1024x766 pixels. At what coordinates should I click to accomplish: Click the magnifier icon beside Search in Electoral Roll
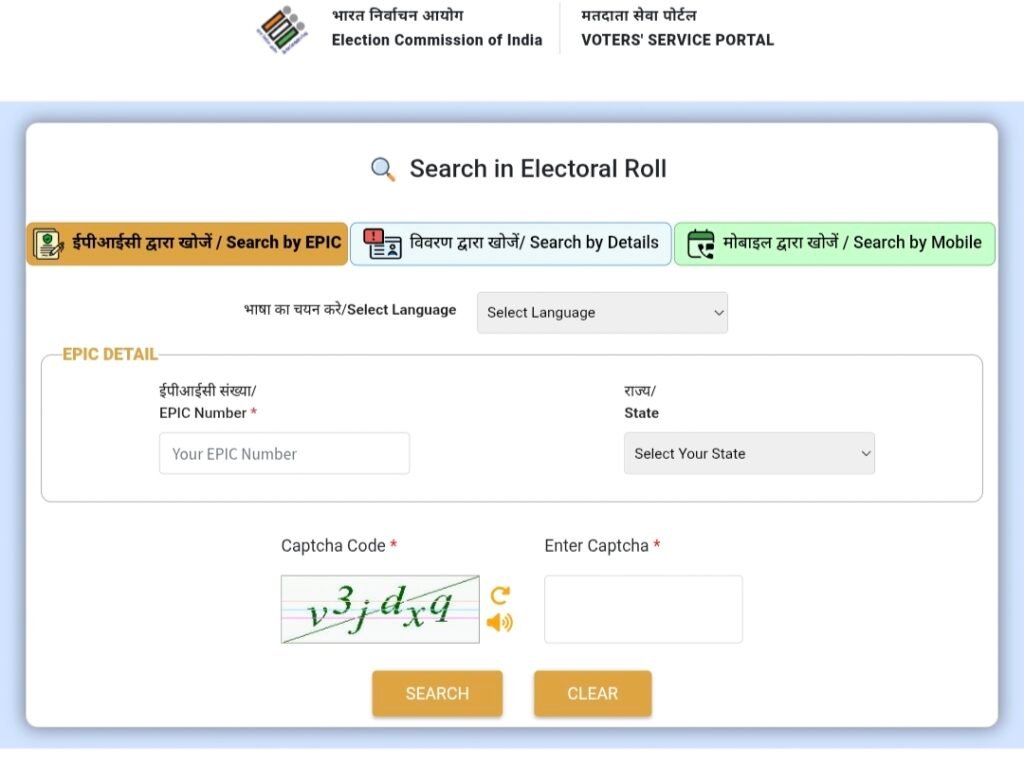[x=383, y=169]
